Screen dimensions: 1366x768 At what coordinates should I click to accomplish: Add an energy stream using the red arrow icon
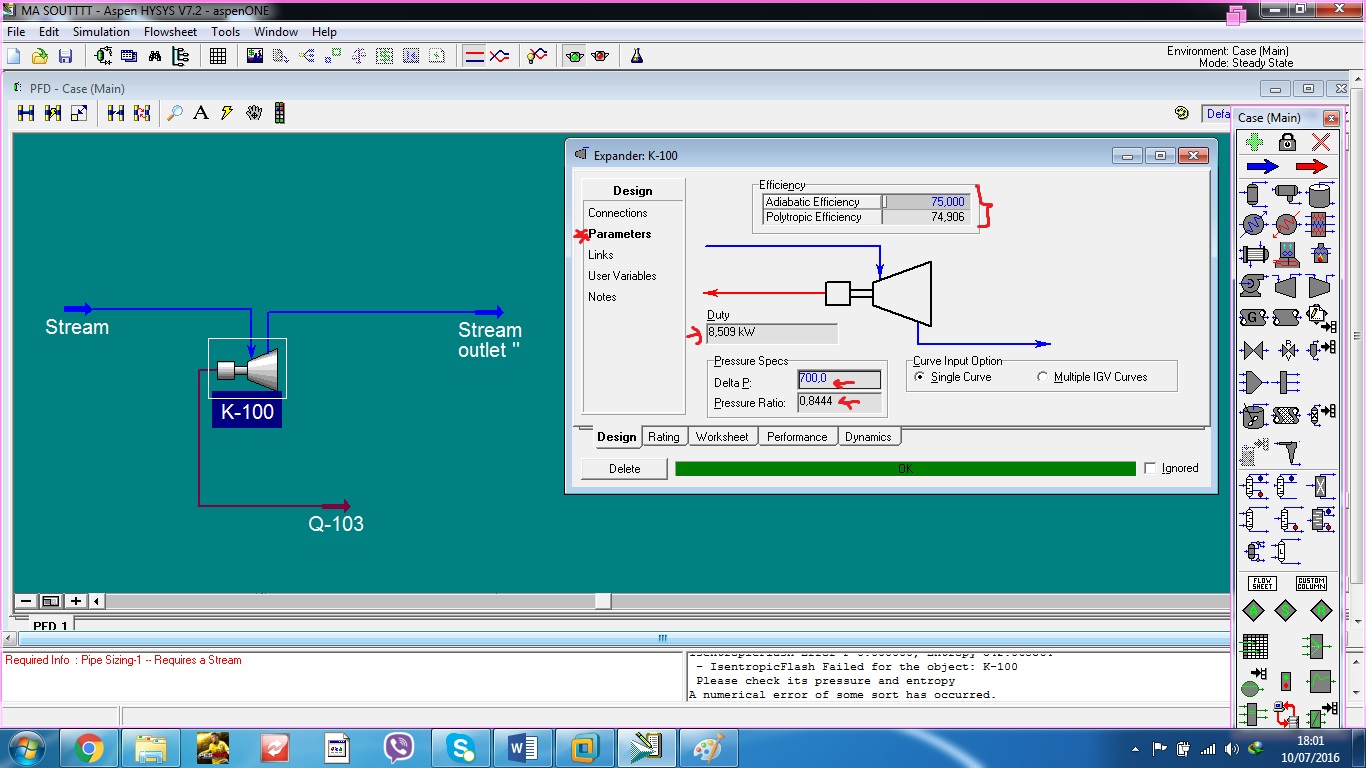pos(1311,166)
